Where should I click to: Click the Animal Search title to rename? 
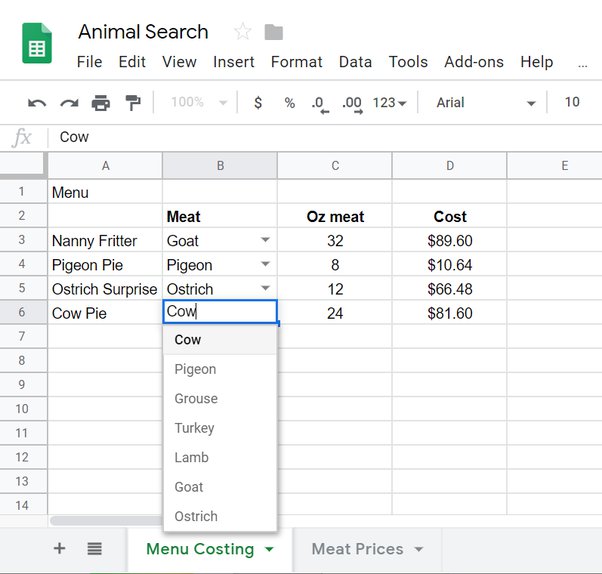(143, 31)
